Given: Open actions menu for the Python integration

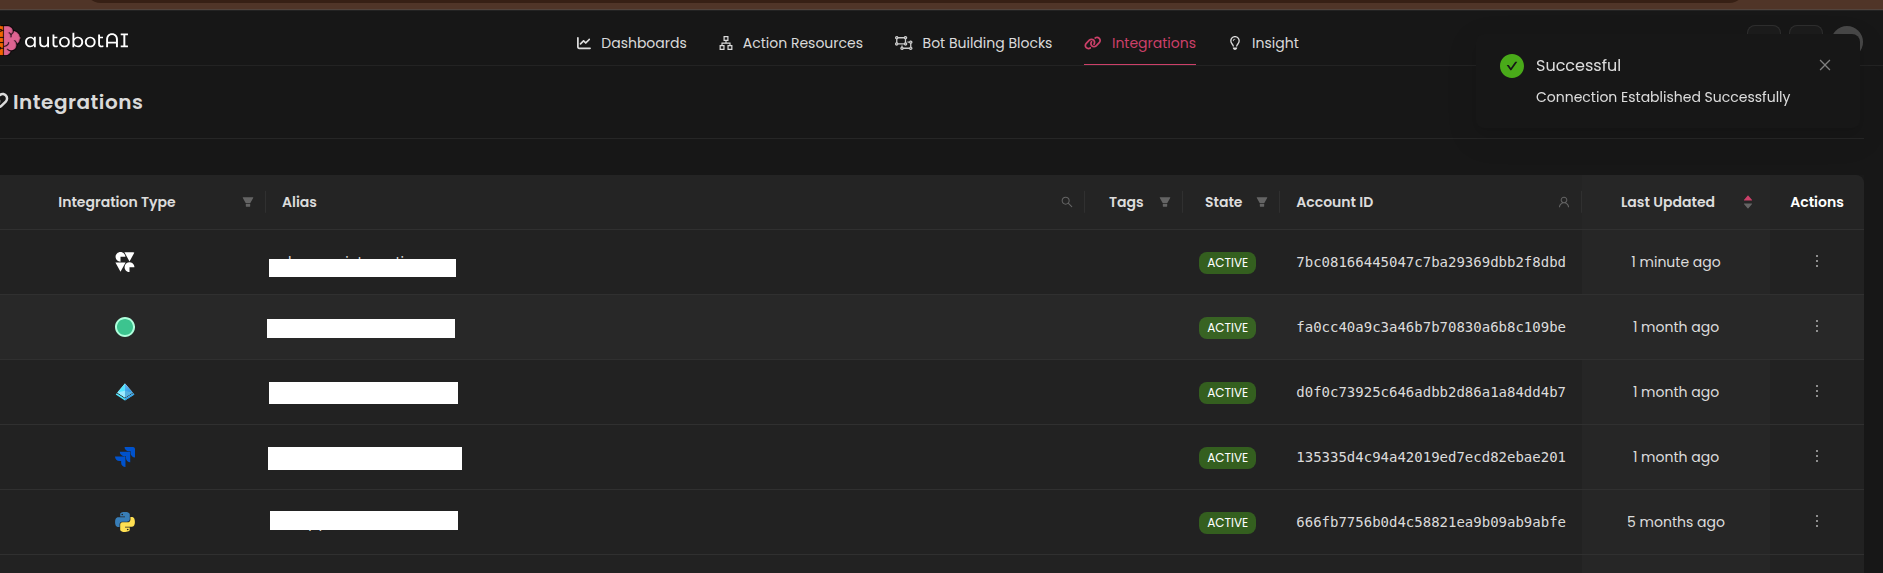Looking at the screenshot, I should (x=1816, y=521).
